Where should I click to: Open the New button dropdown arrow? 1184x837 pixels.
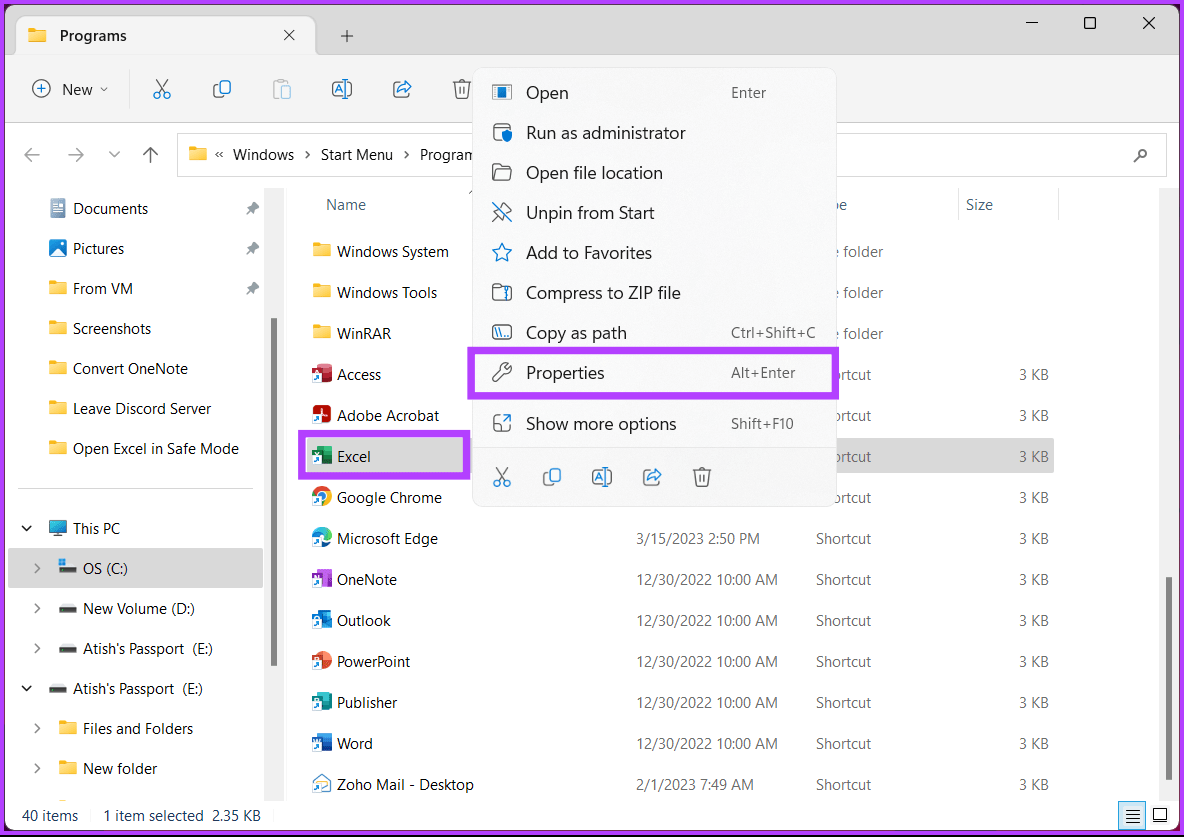pos(103,89)
